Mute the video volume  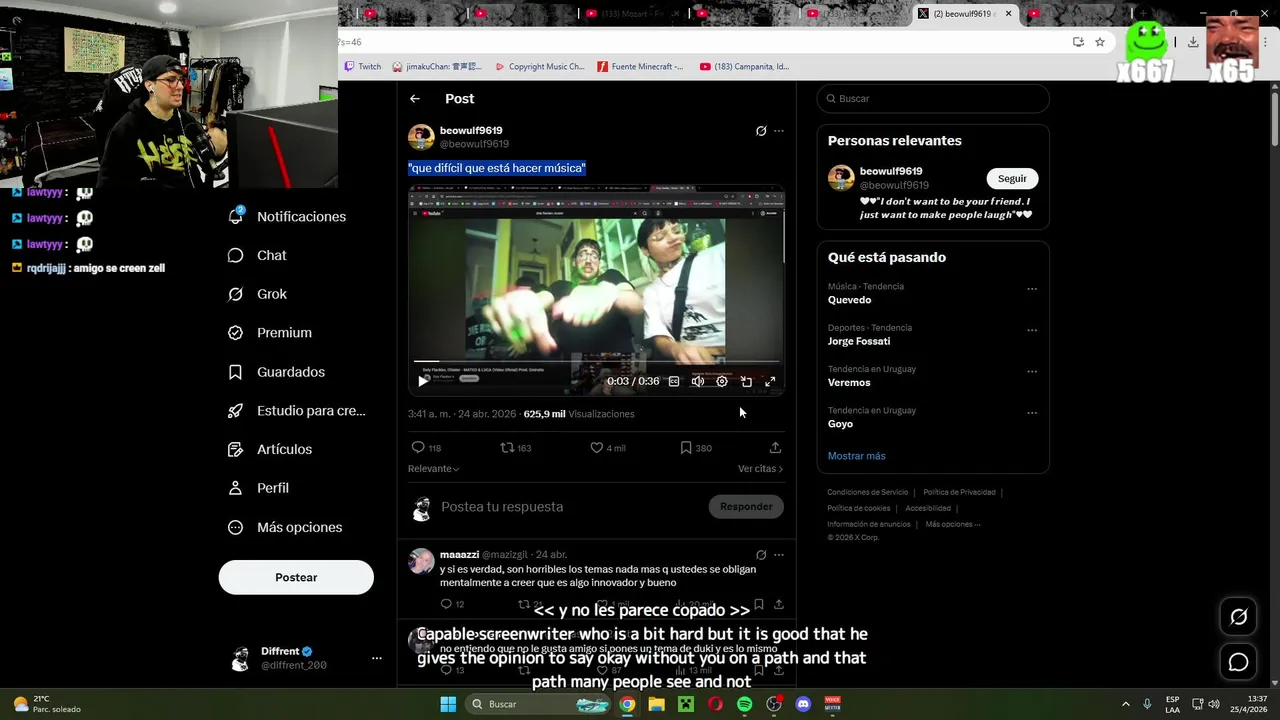(x=698, y=381)
